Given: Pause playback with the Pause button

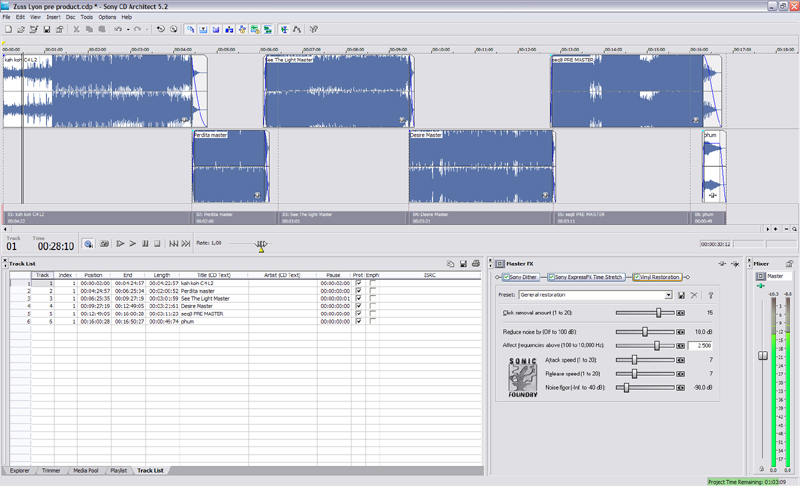Looking at the screenshot, I should (145, 244).
